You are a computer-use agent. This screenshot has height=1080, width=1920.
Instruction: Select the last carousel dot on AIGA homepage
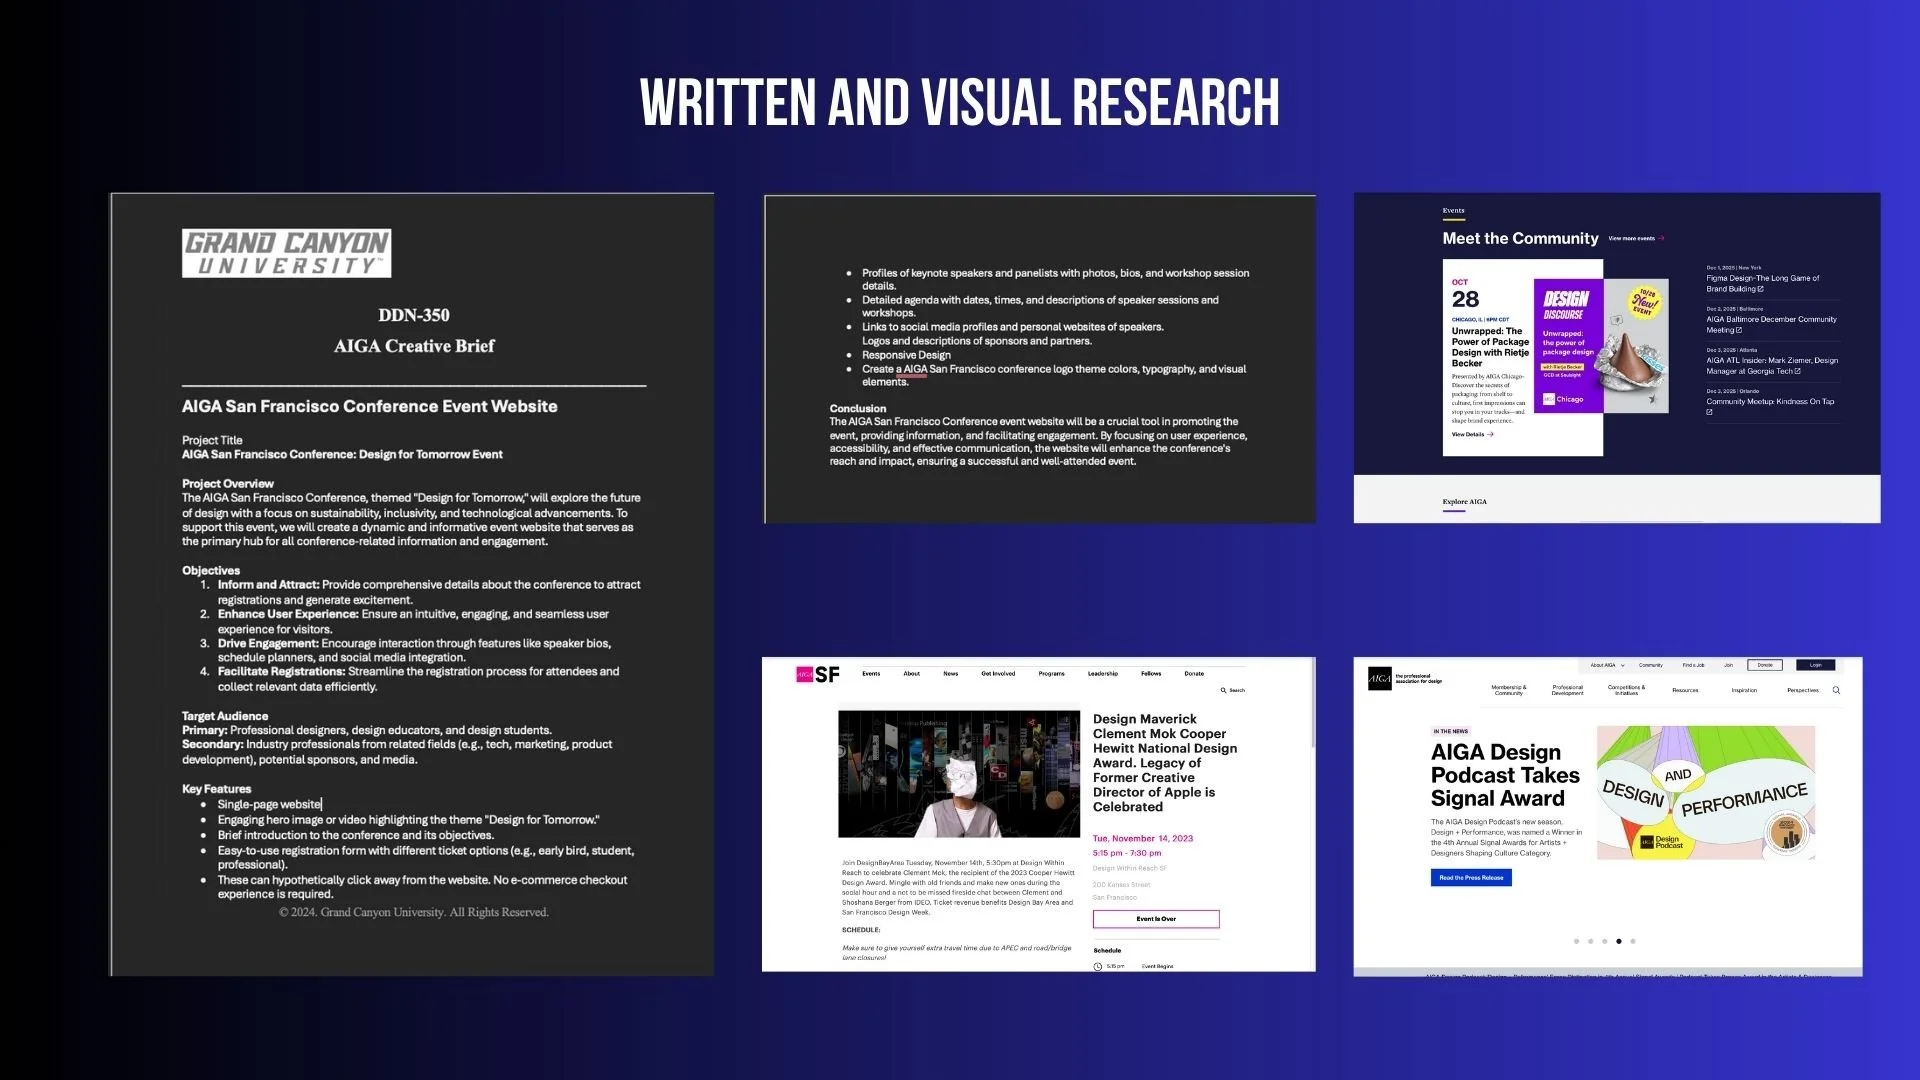coord(1633,941)
